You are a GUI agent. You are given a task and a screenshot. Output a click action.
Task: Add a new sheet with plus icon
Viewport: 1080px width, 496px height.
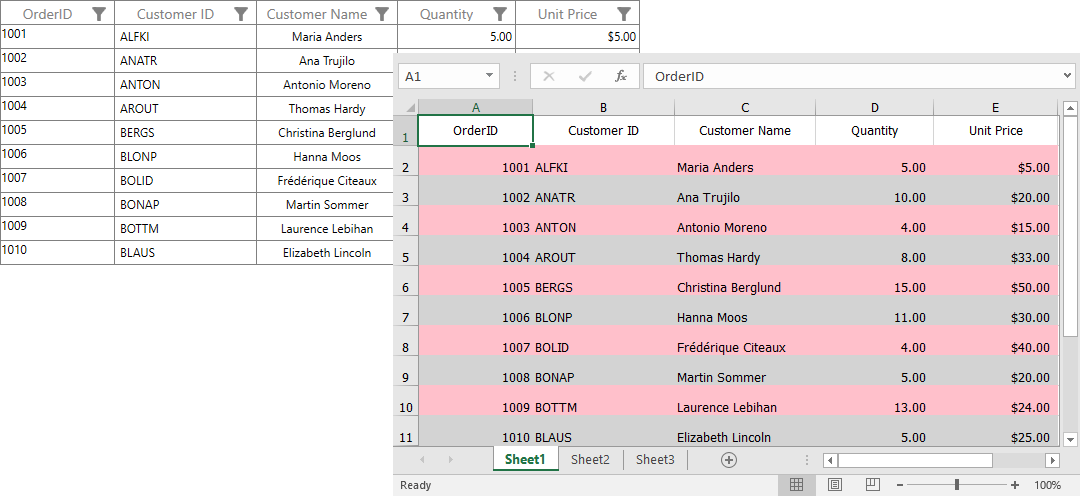(x=729, y=460)
